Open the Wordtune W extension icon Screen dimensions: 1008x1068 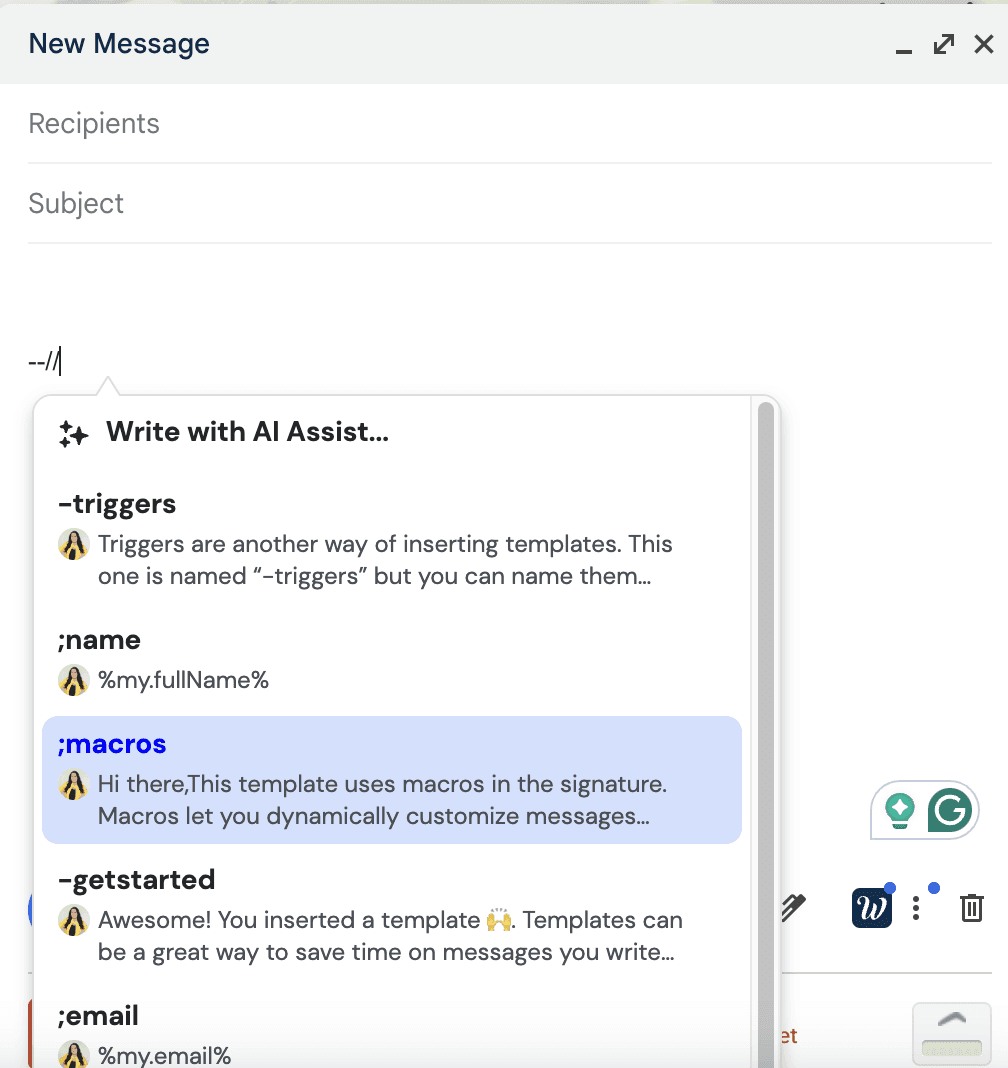tap(872, 908)
